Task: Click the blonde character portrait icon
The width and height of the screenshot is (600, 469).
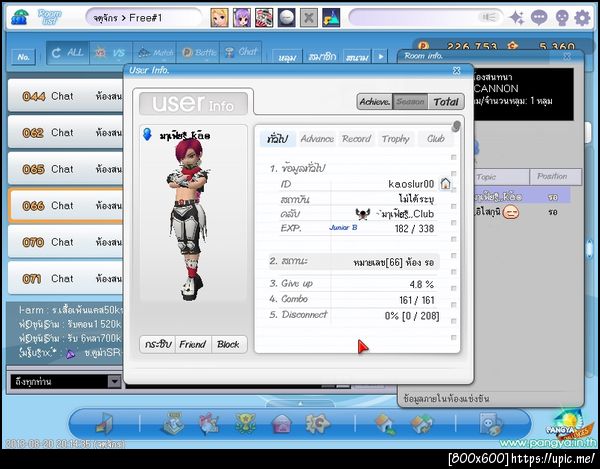Action: point(220,18)
